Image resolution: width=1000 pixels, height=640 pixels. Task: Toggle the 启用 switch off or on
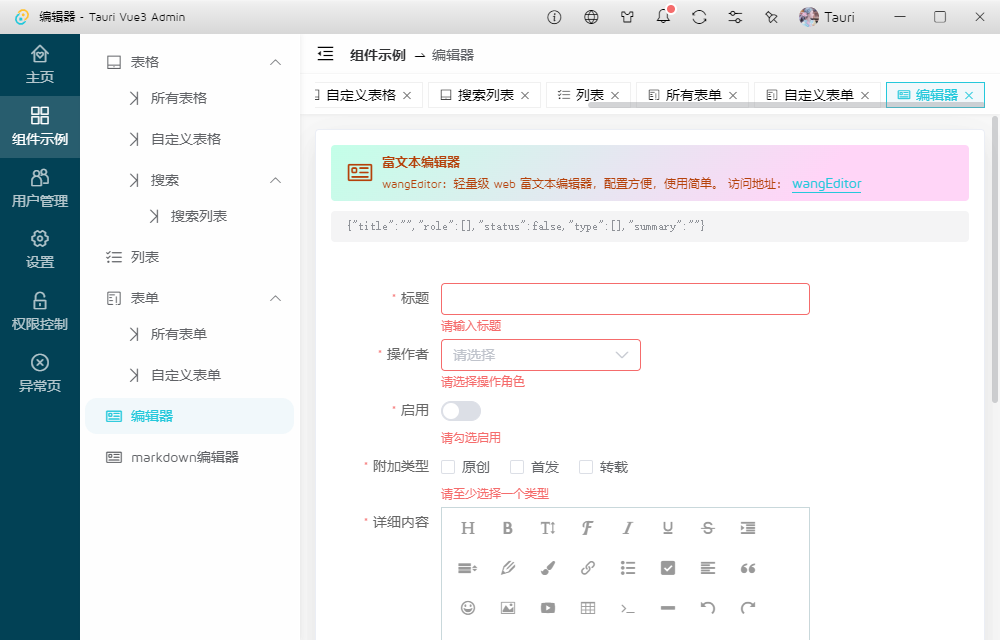click(x=461, y=410)
